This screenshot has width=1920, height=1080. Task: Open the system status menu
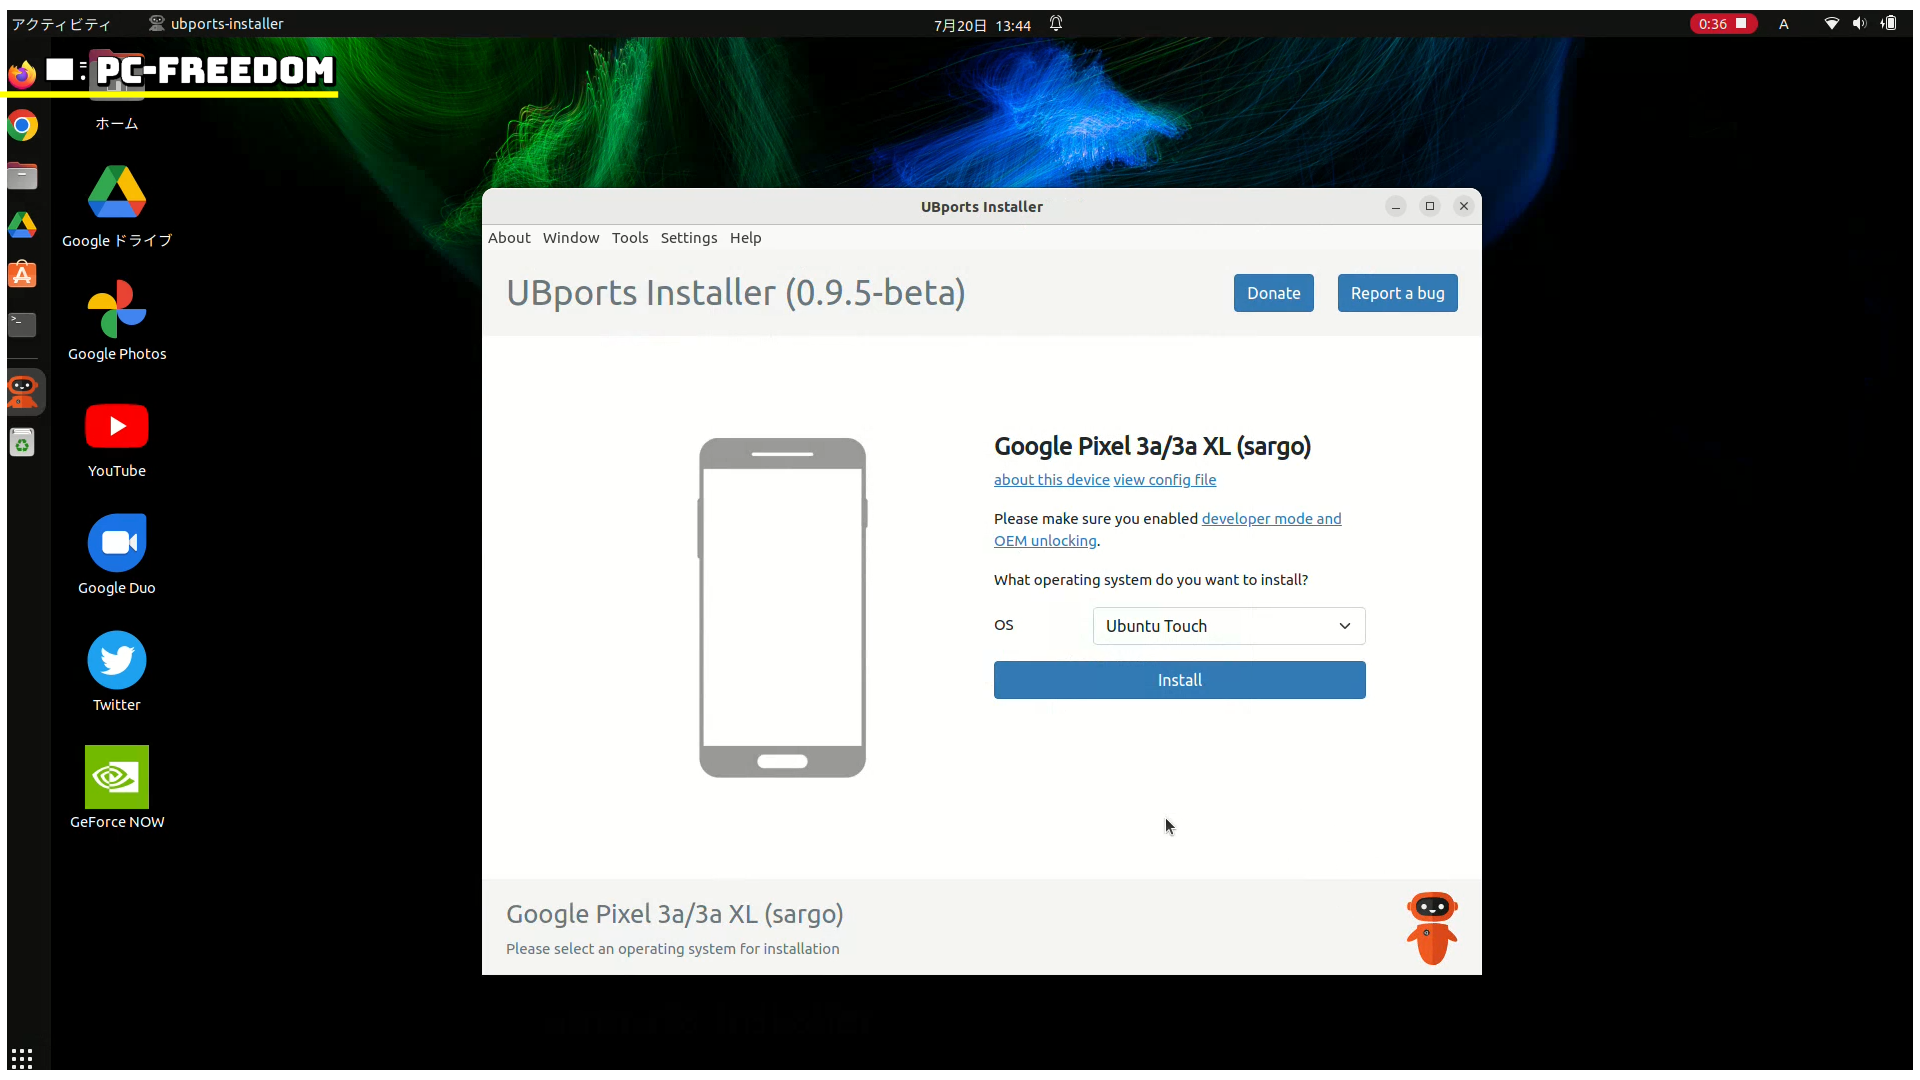[x=1859, y=24]
